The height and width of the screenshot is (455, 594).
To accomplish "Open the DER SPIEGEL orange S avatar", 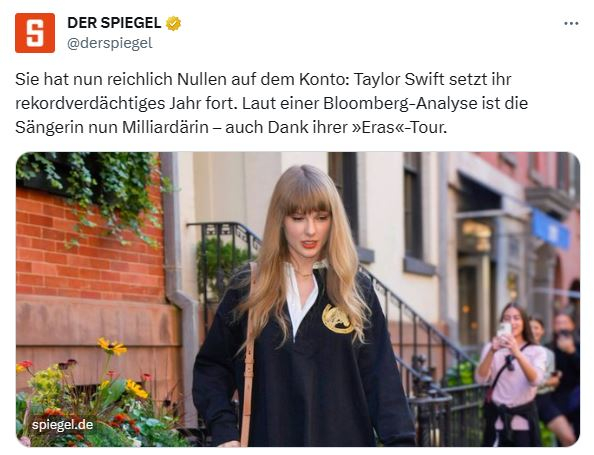I will coord(35,33).
